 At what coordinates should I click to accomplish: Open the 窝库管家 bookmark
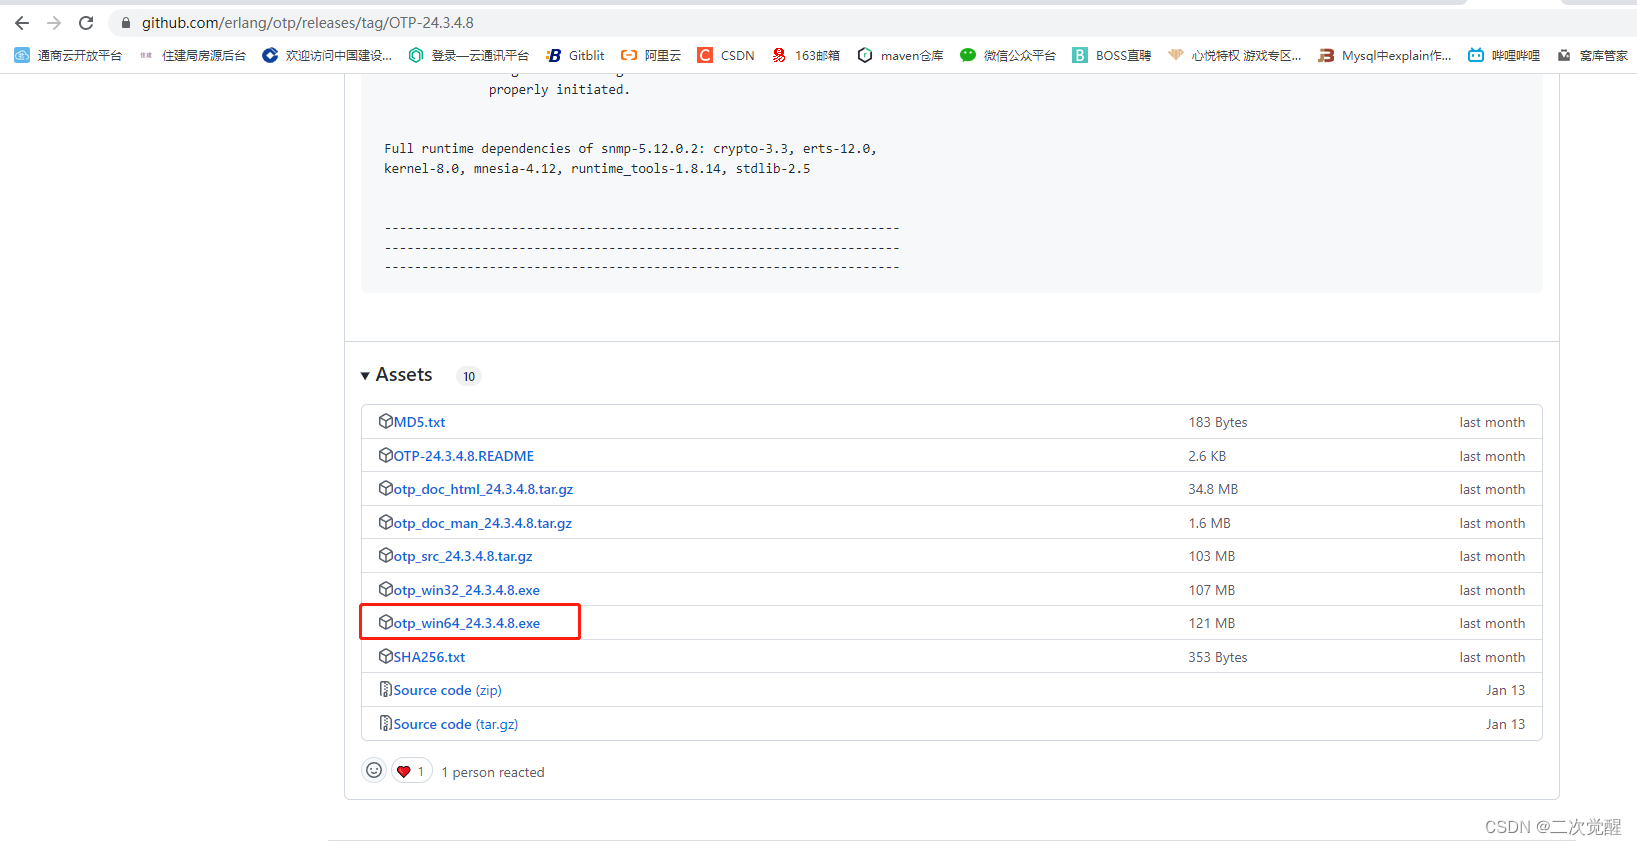pos(1592,55)
